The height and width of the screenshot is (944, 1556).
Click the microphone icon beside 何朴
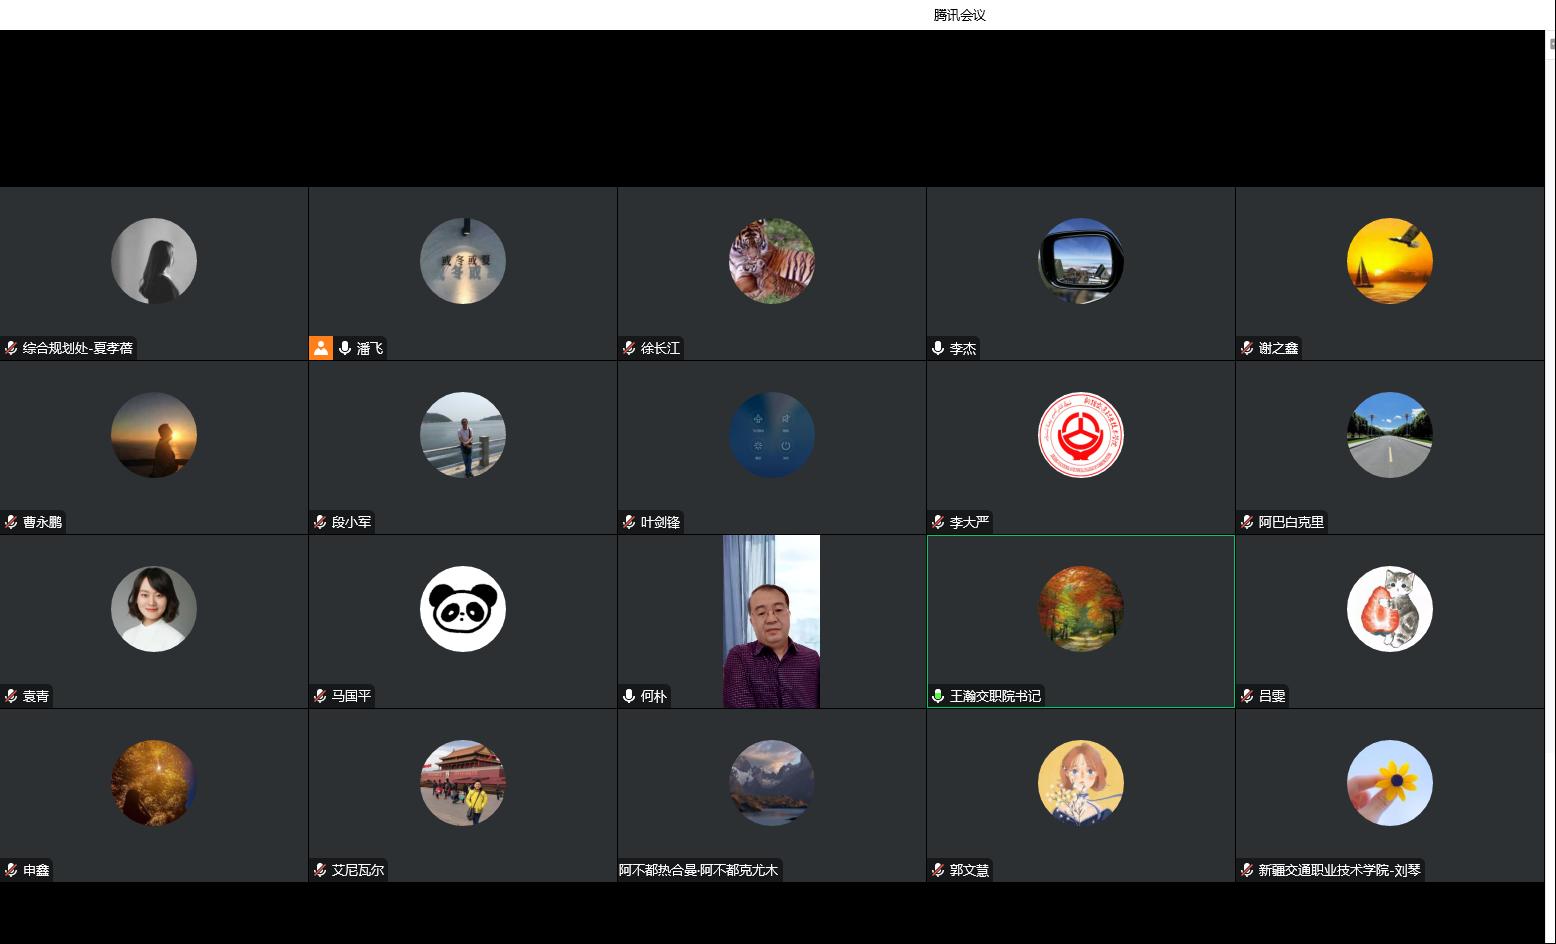click(x=629, y=696)
